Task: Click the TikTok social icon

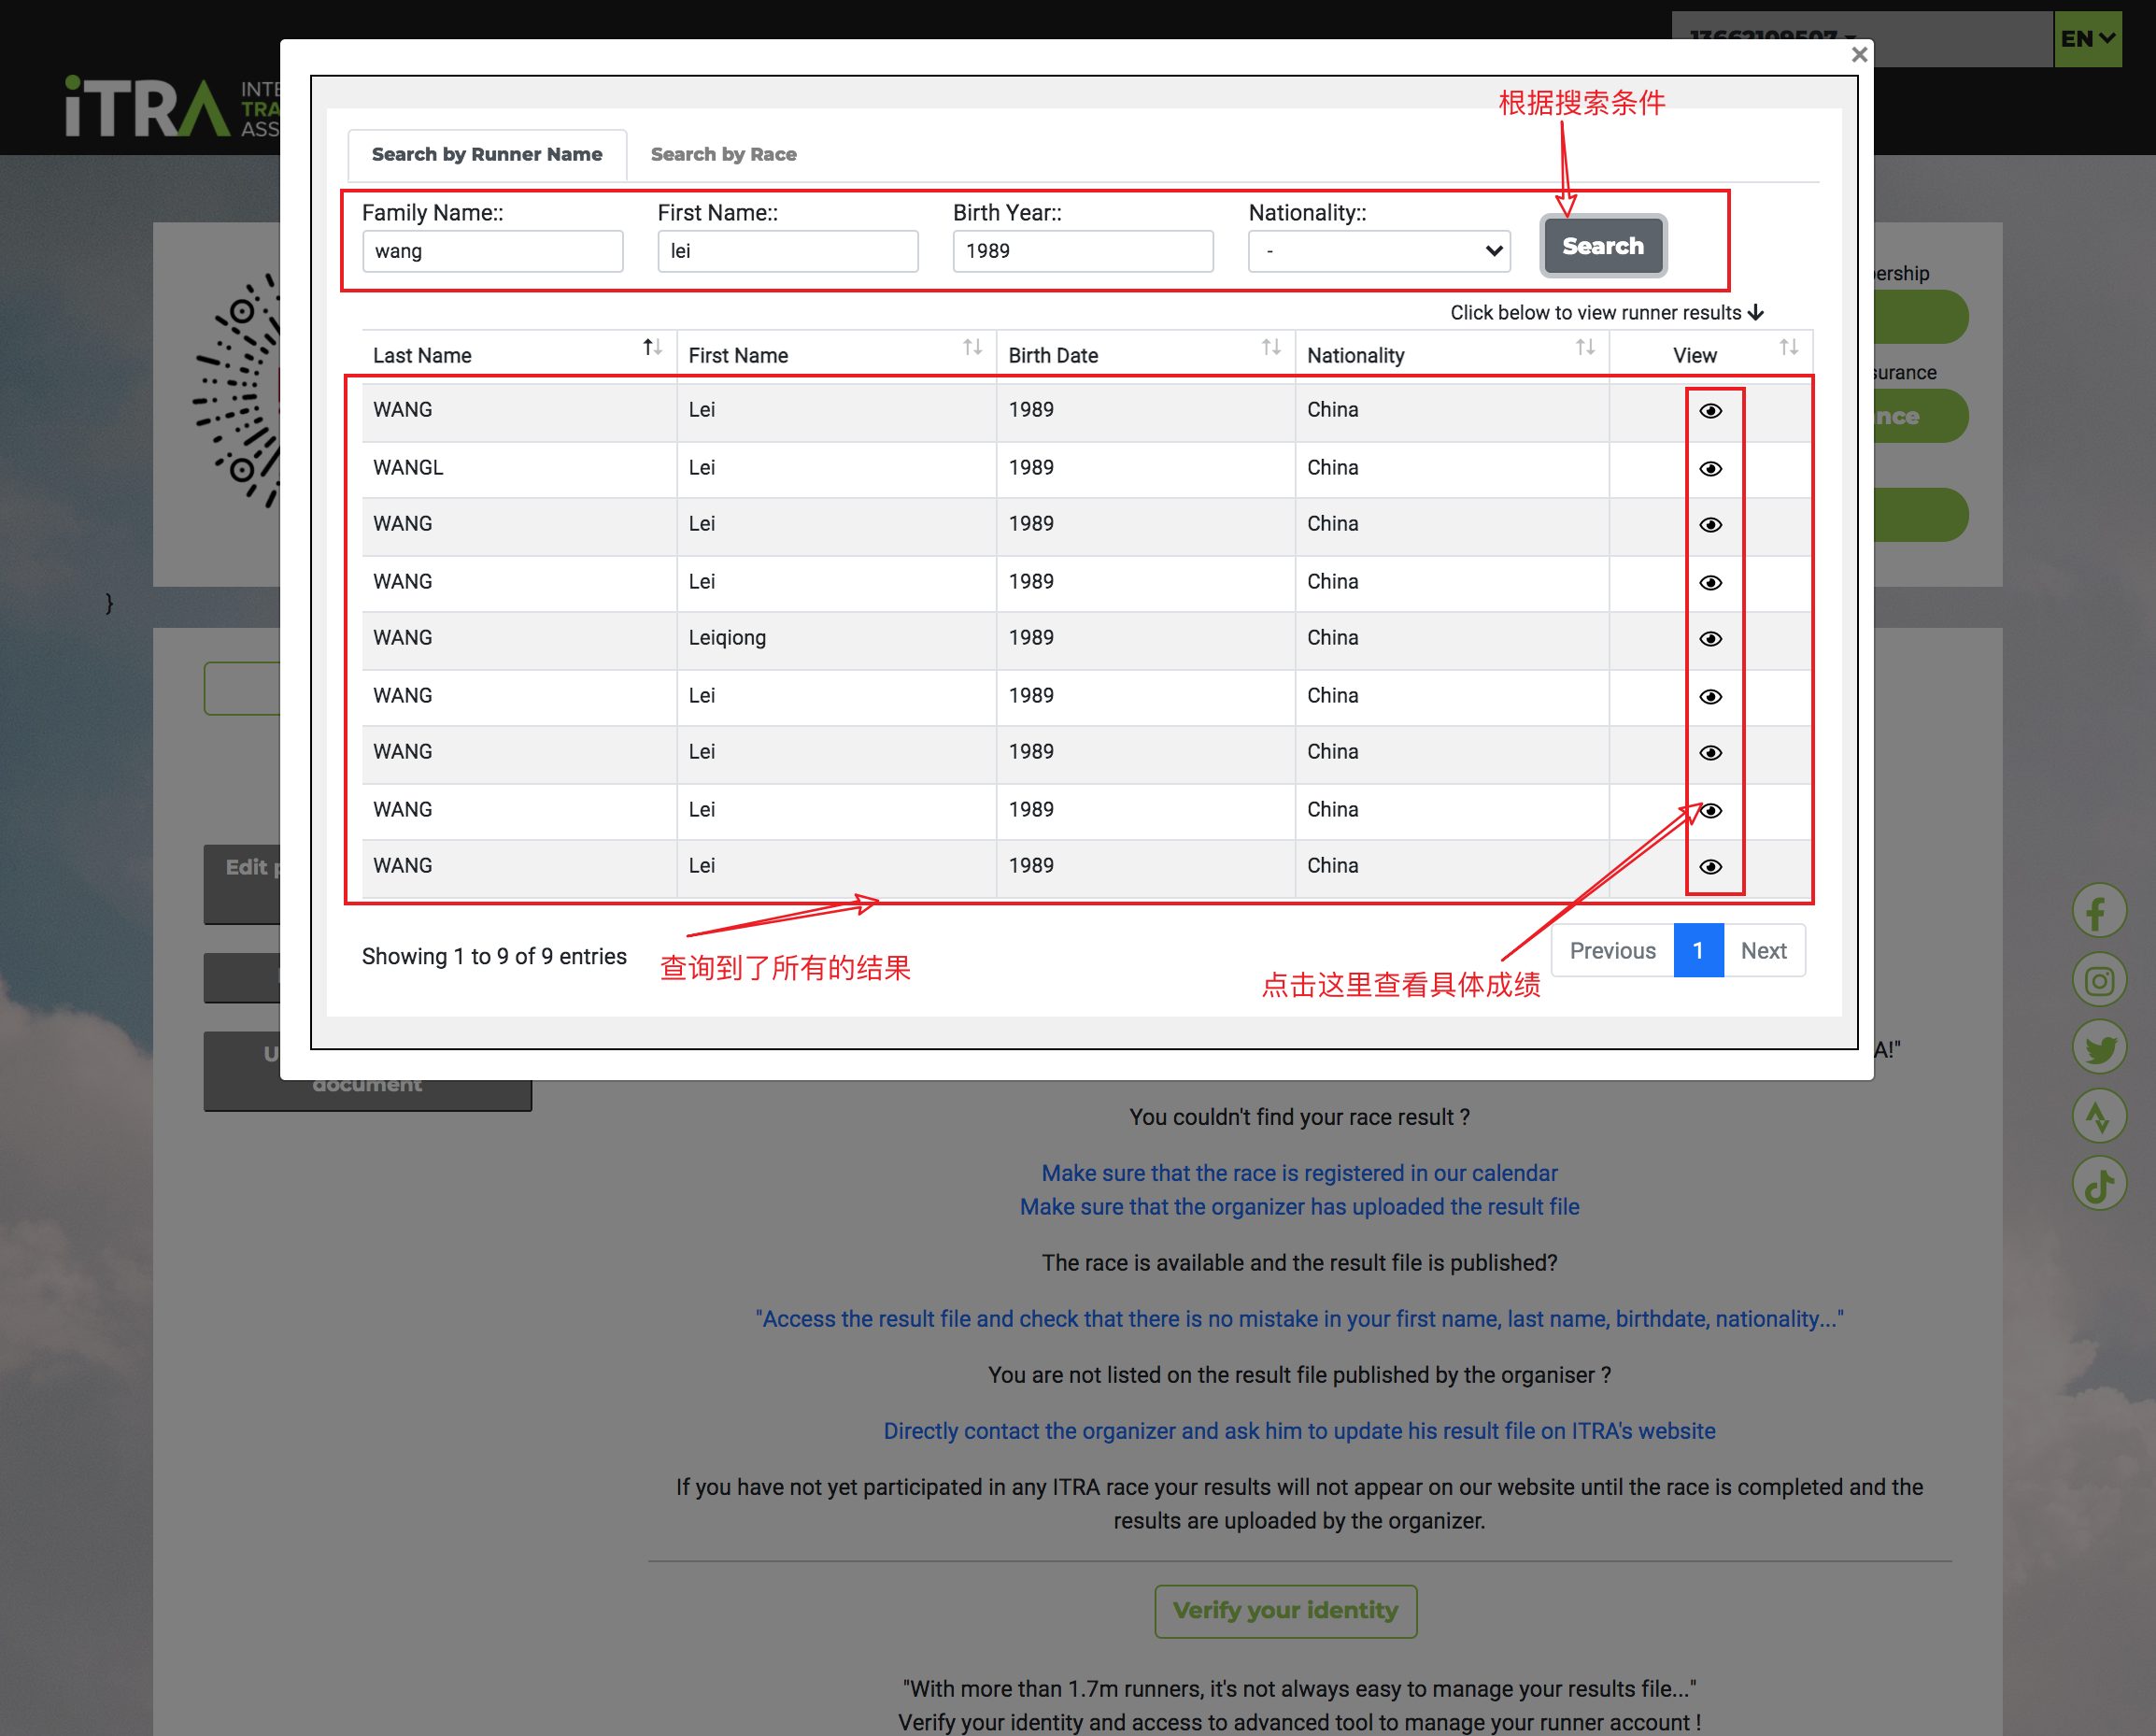Action: click(x=2098, y=1185)
